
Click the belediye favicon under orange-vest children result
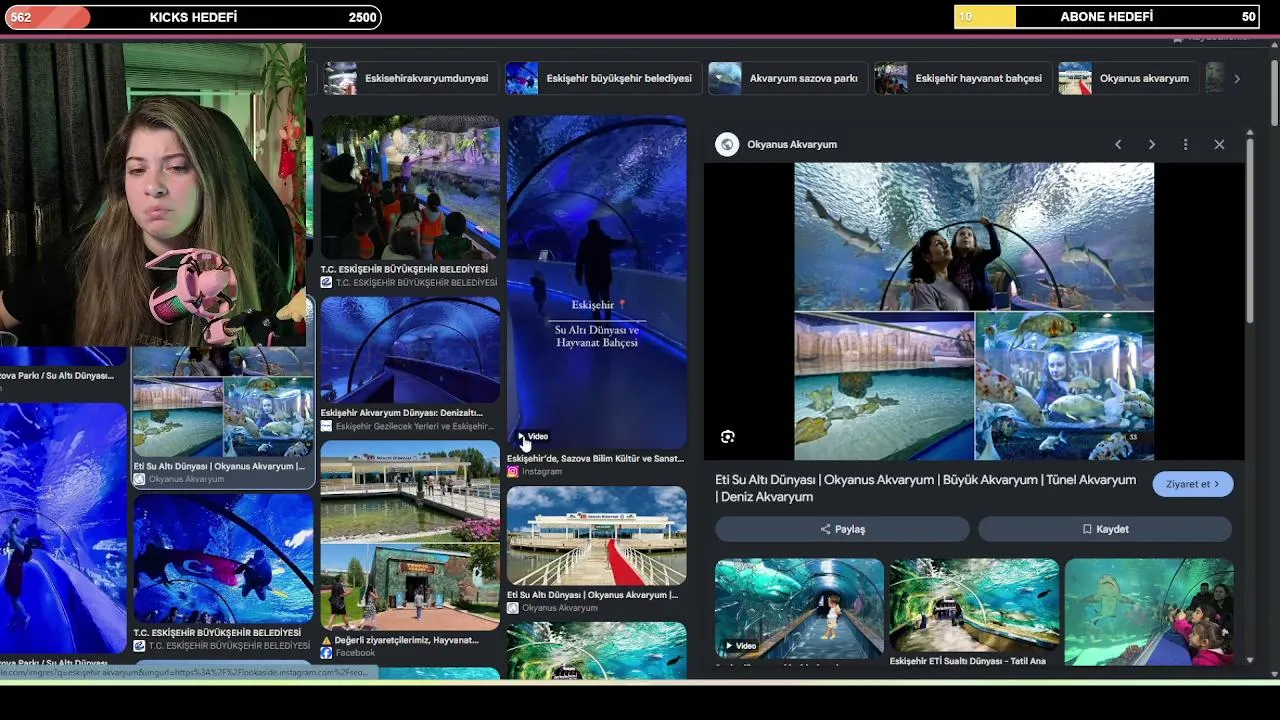[326, 283]
